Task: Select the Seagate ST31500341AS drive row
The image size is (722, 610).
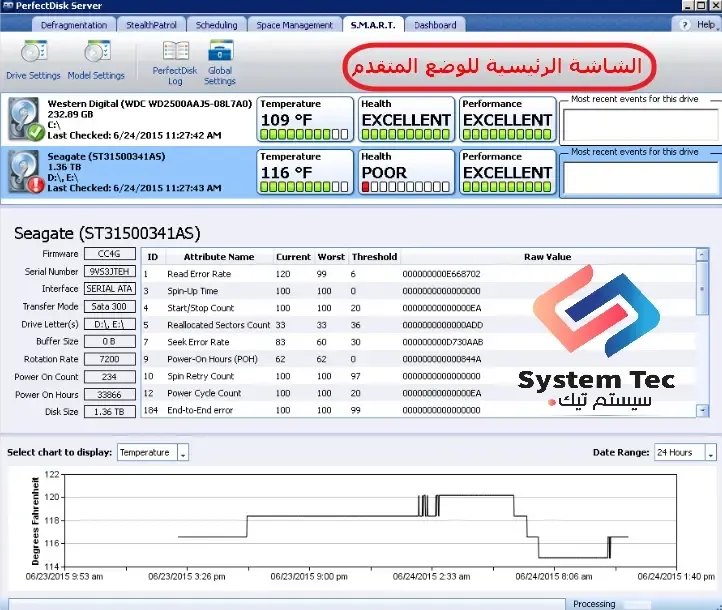Action: click(x=361, y=173)
